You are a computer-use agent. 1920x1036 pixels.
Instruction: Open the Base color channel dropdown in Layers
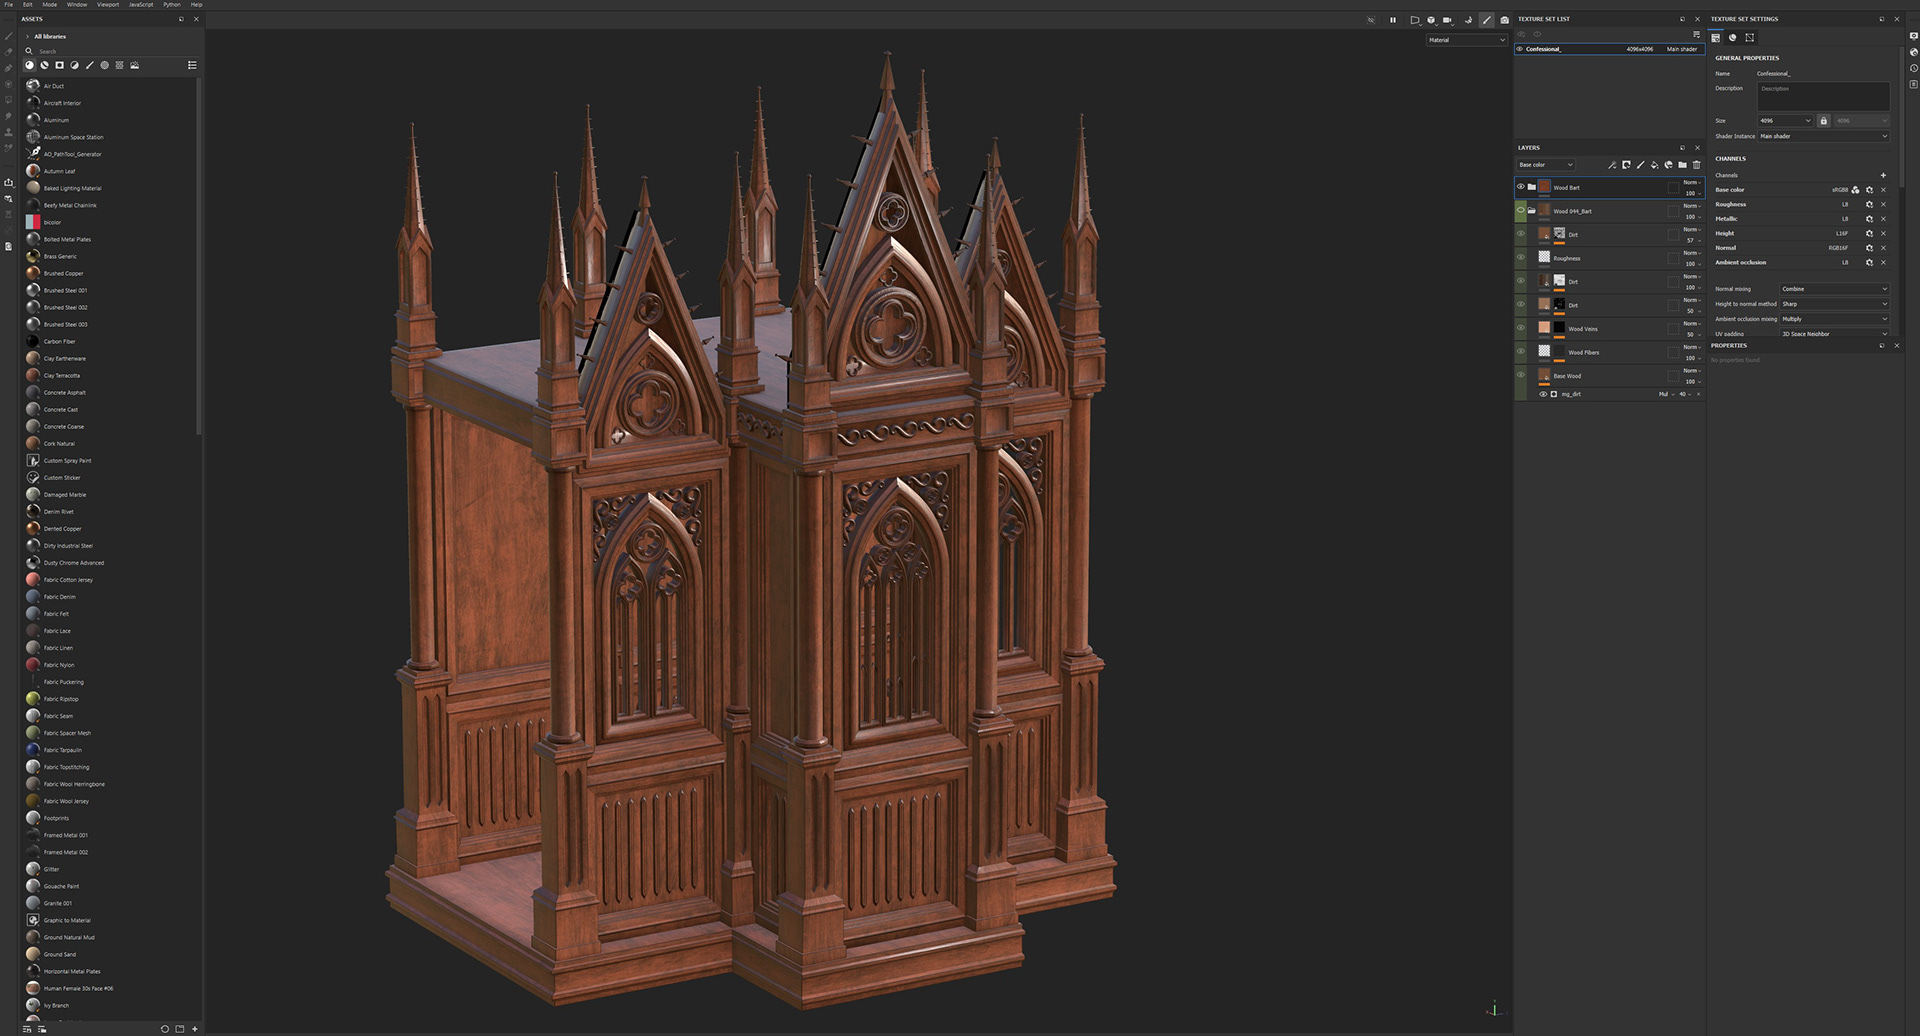coord(1545,165)
